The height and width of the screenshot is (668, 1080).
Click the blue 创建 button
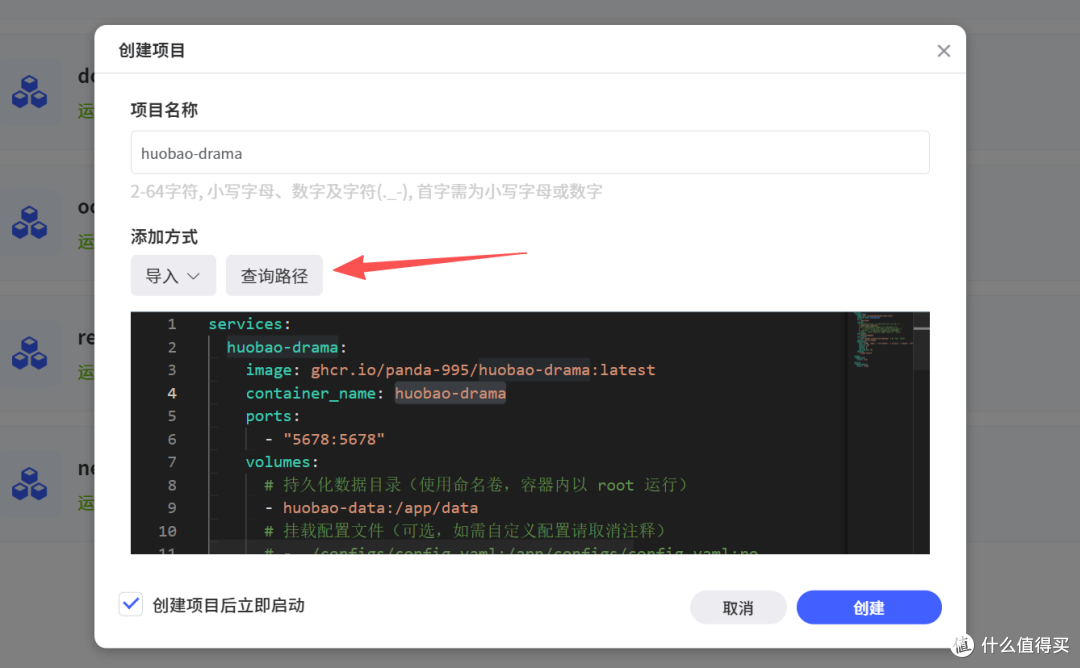tap(869, 607)
